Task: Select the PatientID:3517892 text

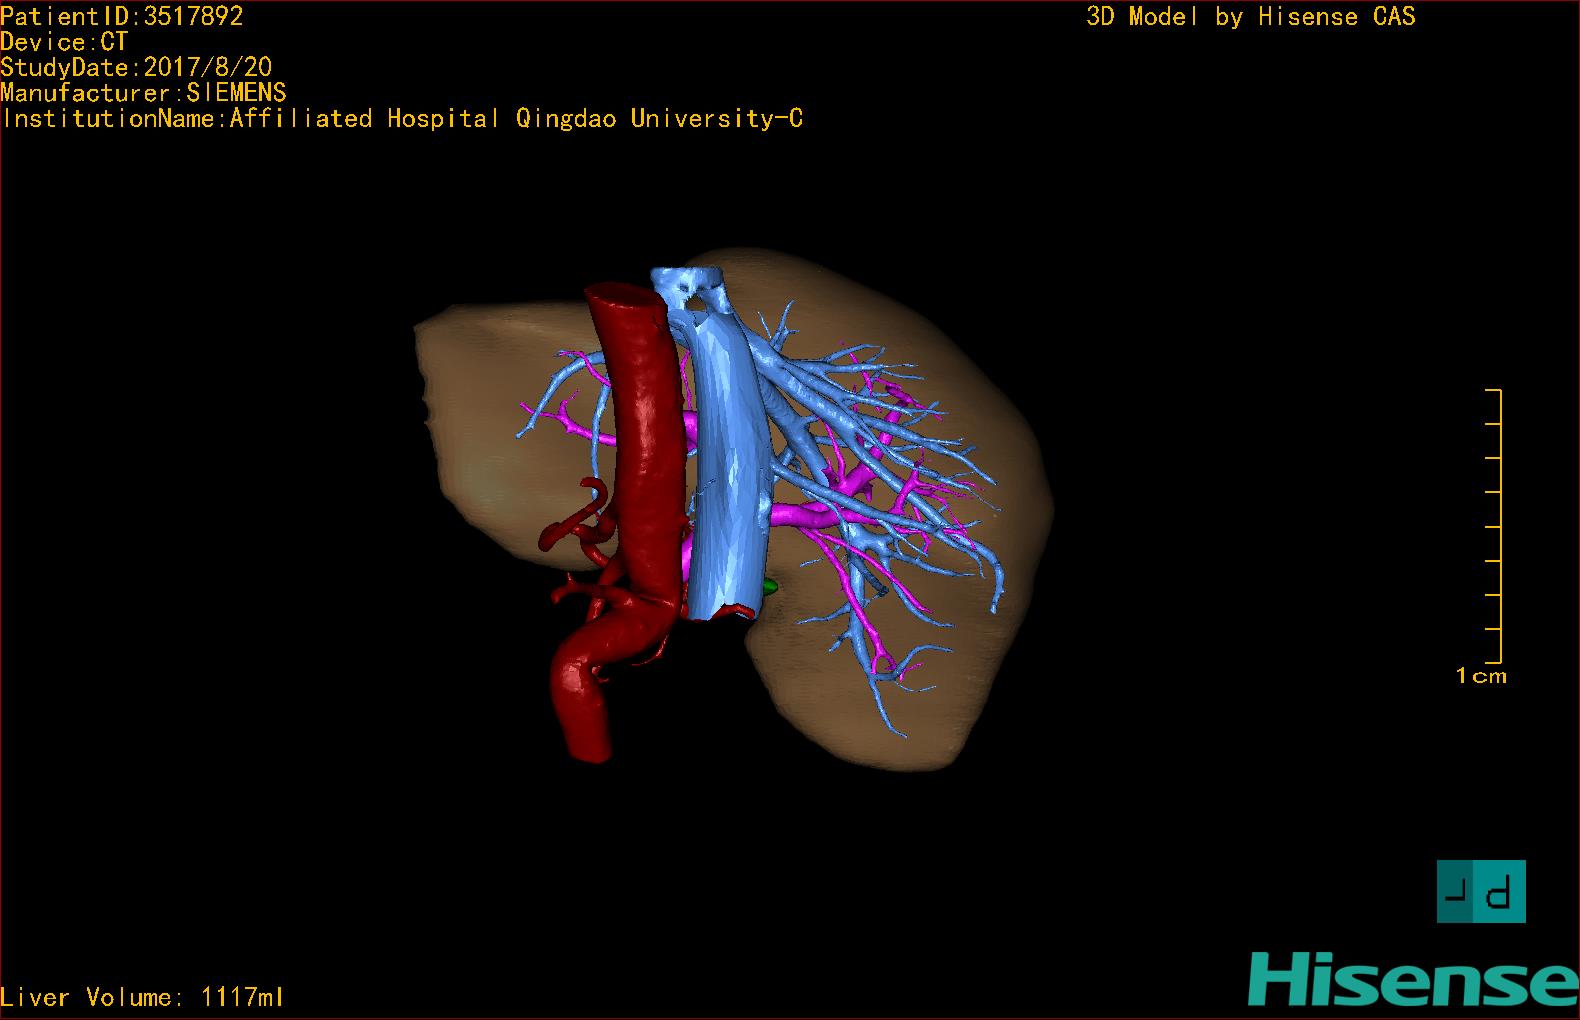Action: tap(122, 16)
